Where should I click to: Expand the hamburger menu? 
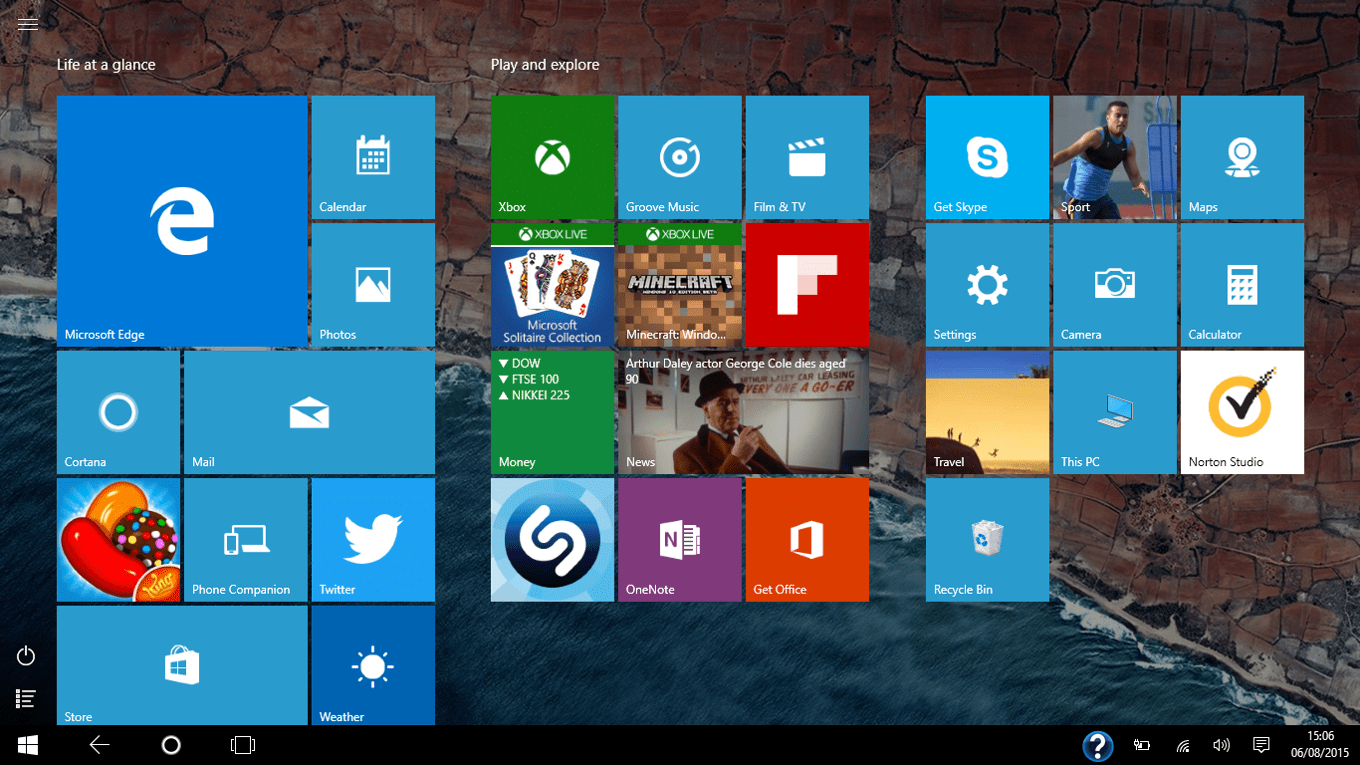click(28, 24)
